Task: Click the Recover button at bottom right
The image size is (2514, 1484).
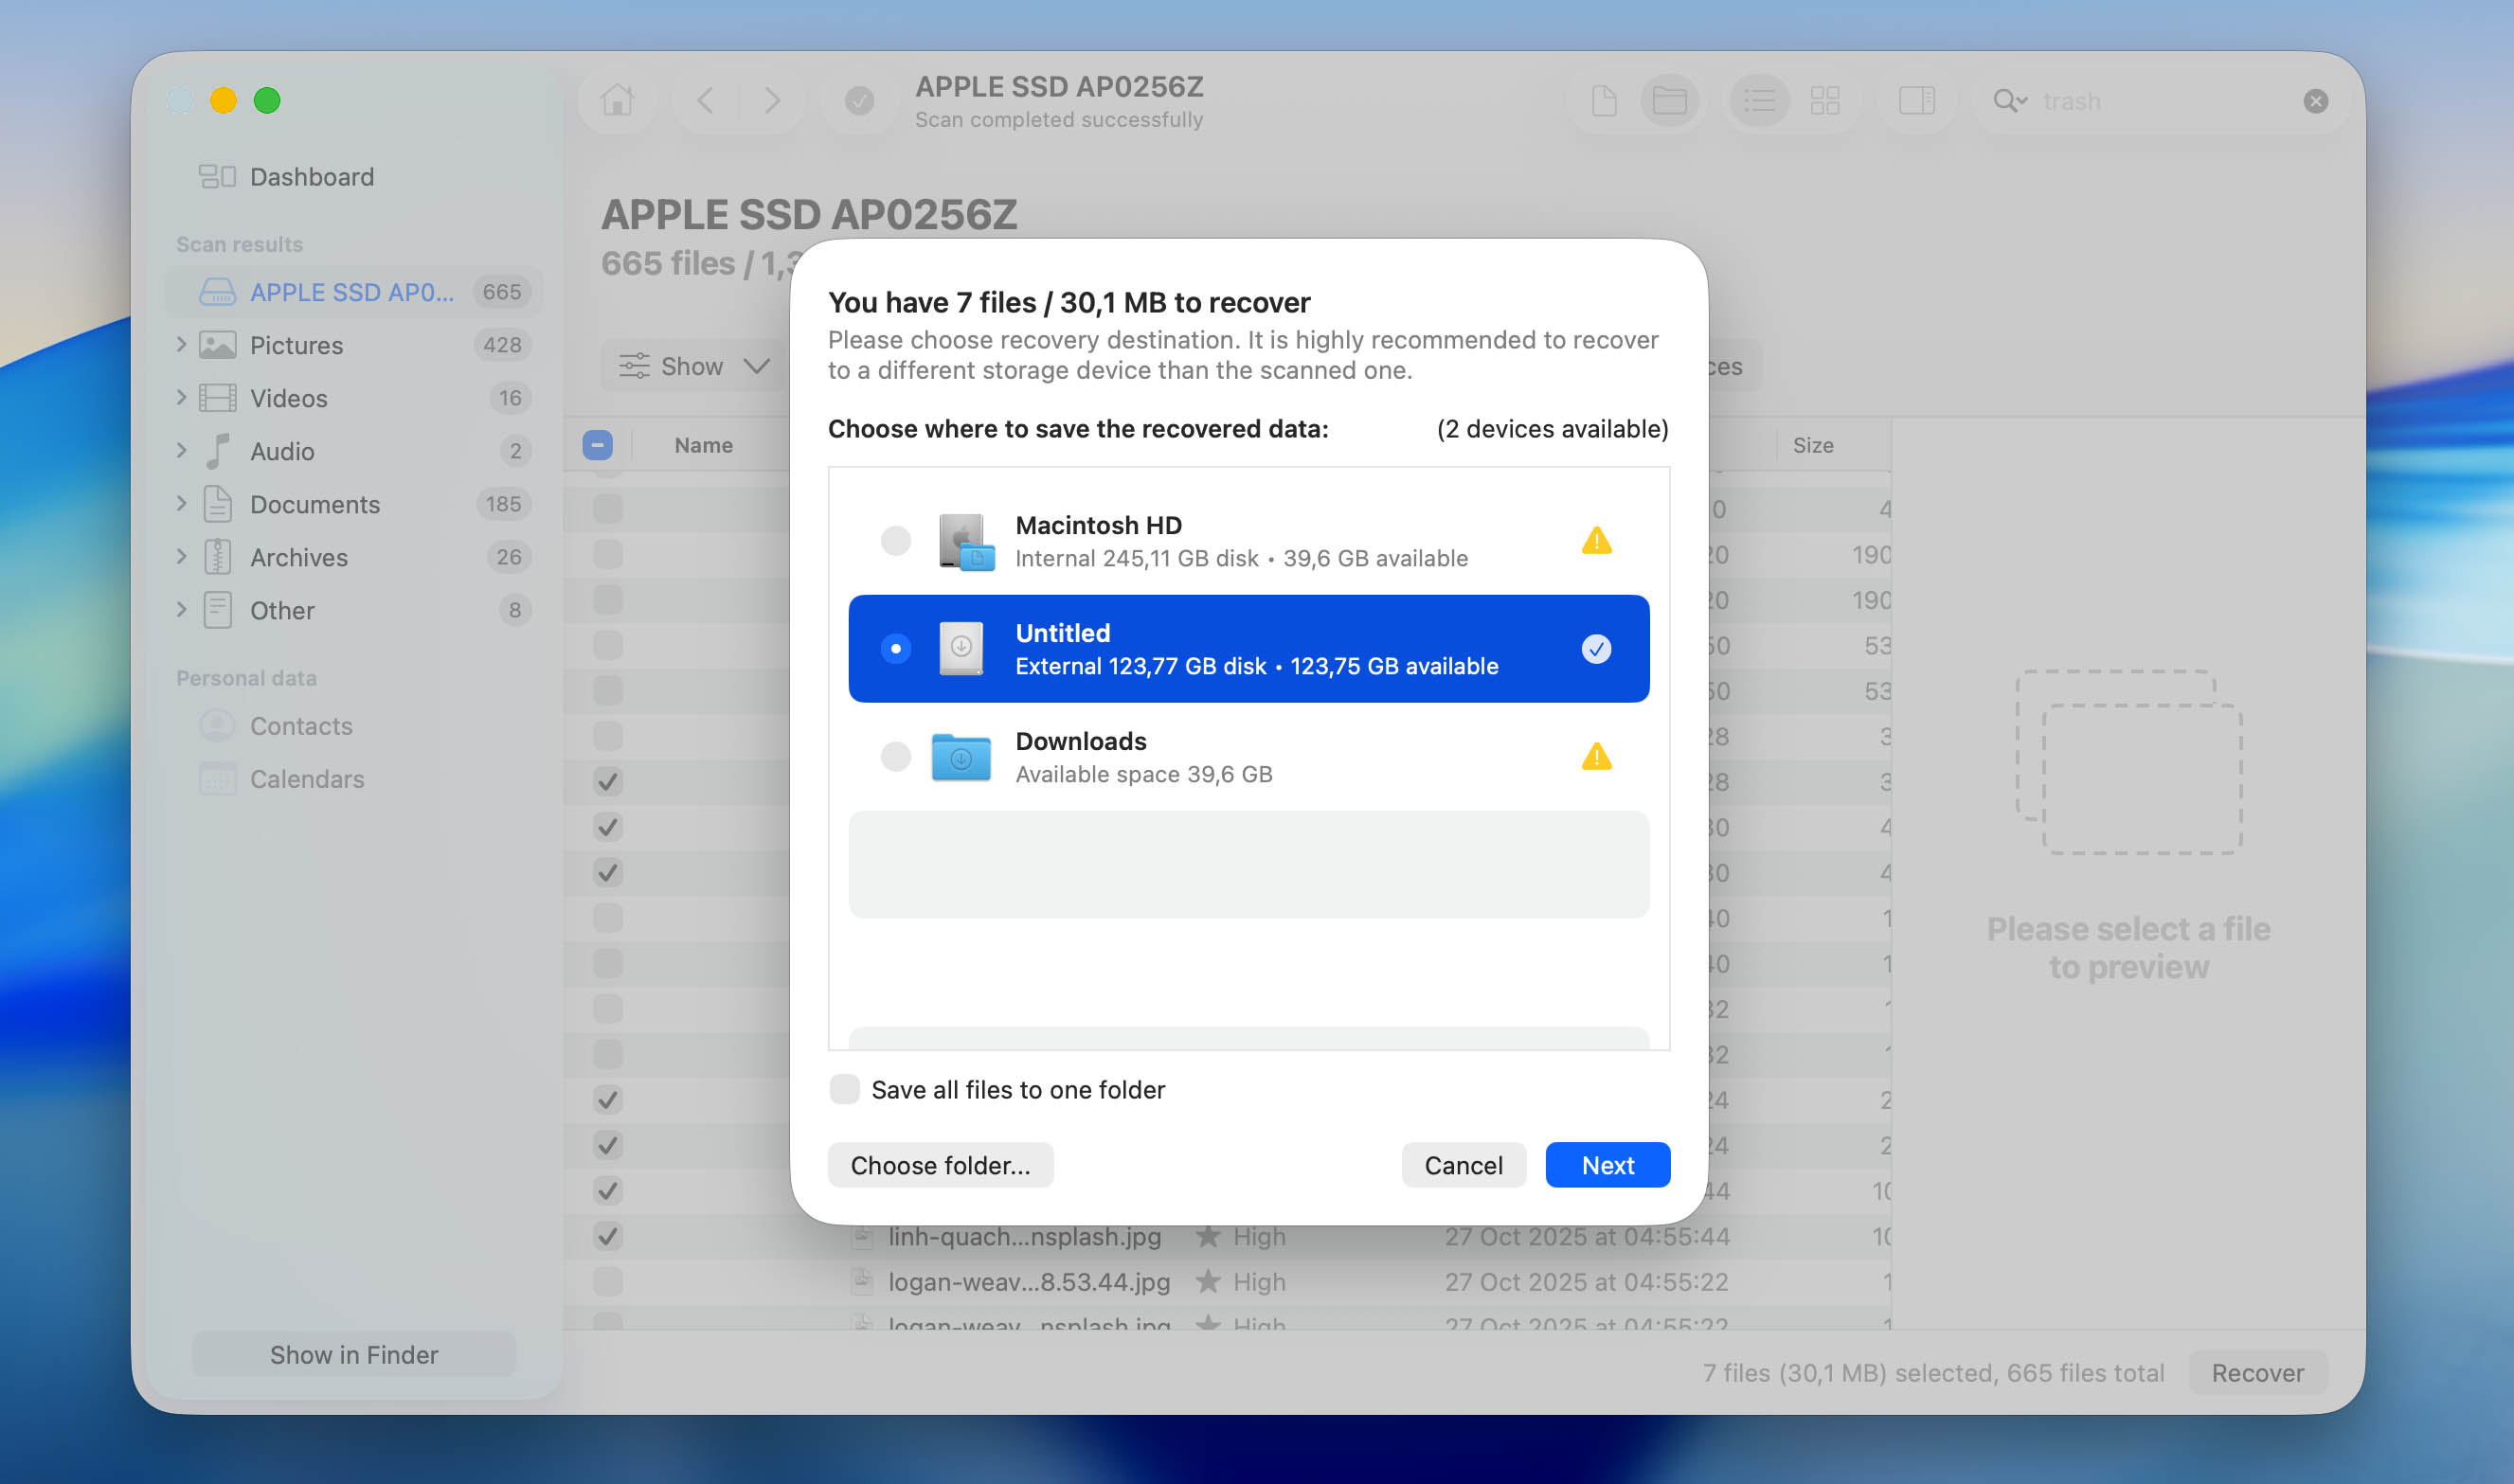Action: click(x=2257, y=1373)
